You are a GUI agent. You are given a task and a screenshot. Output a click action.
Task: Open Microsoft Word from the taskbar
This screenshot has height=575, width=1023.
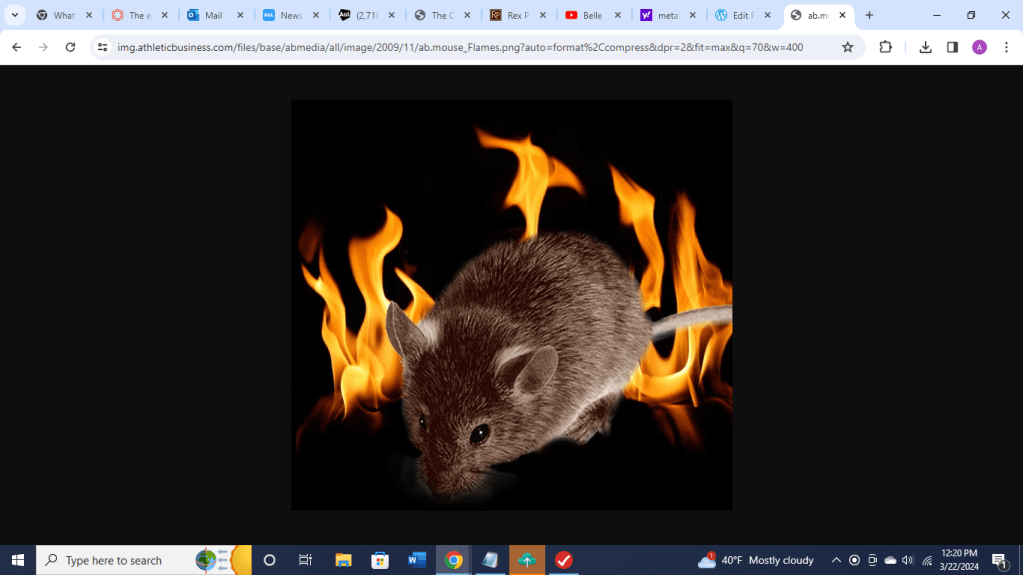point(417,560)
